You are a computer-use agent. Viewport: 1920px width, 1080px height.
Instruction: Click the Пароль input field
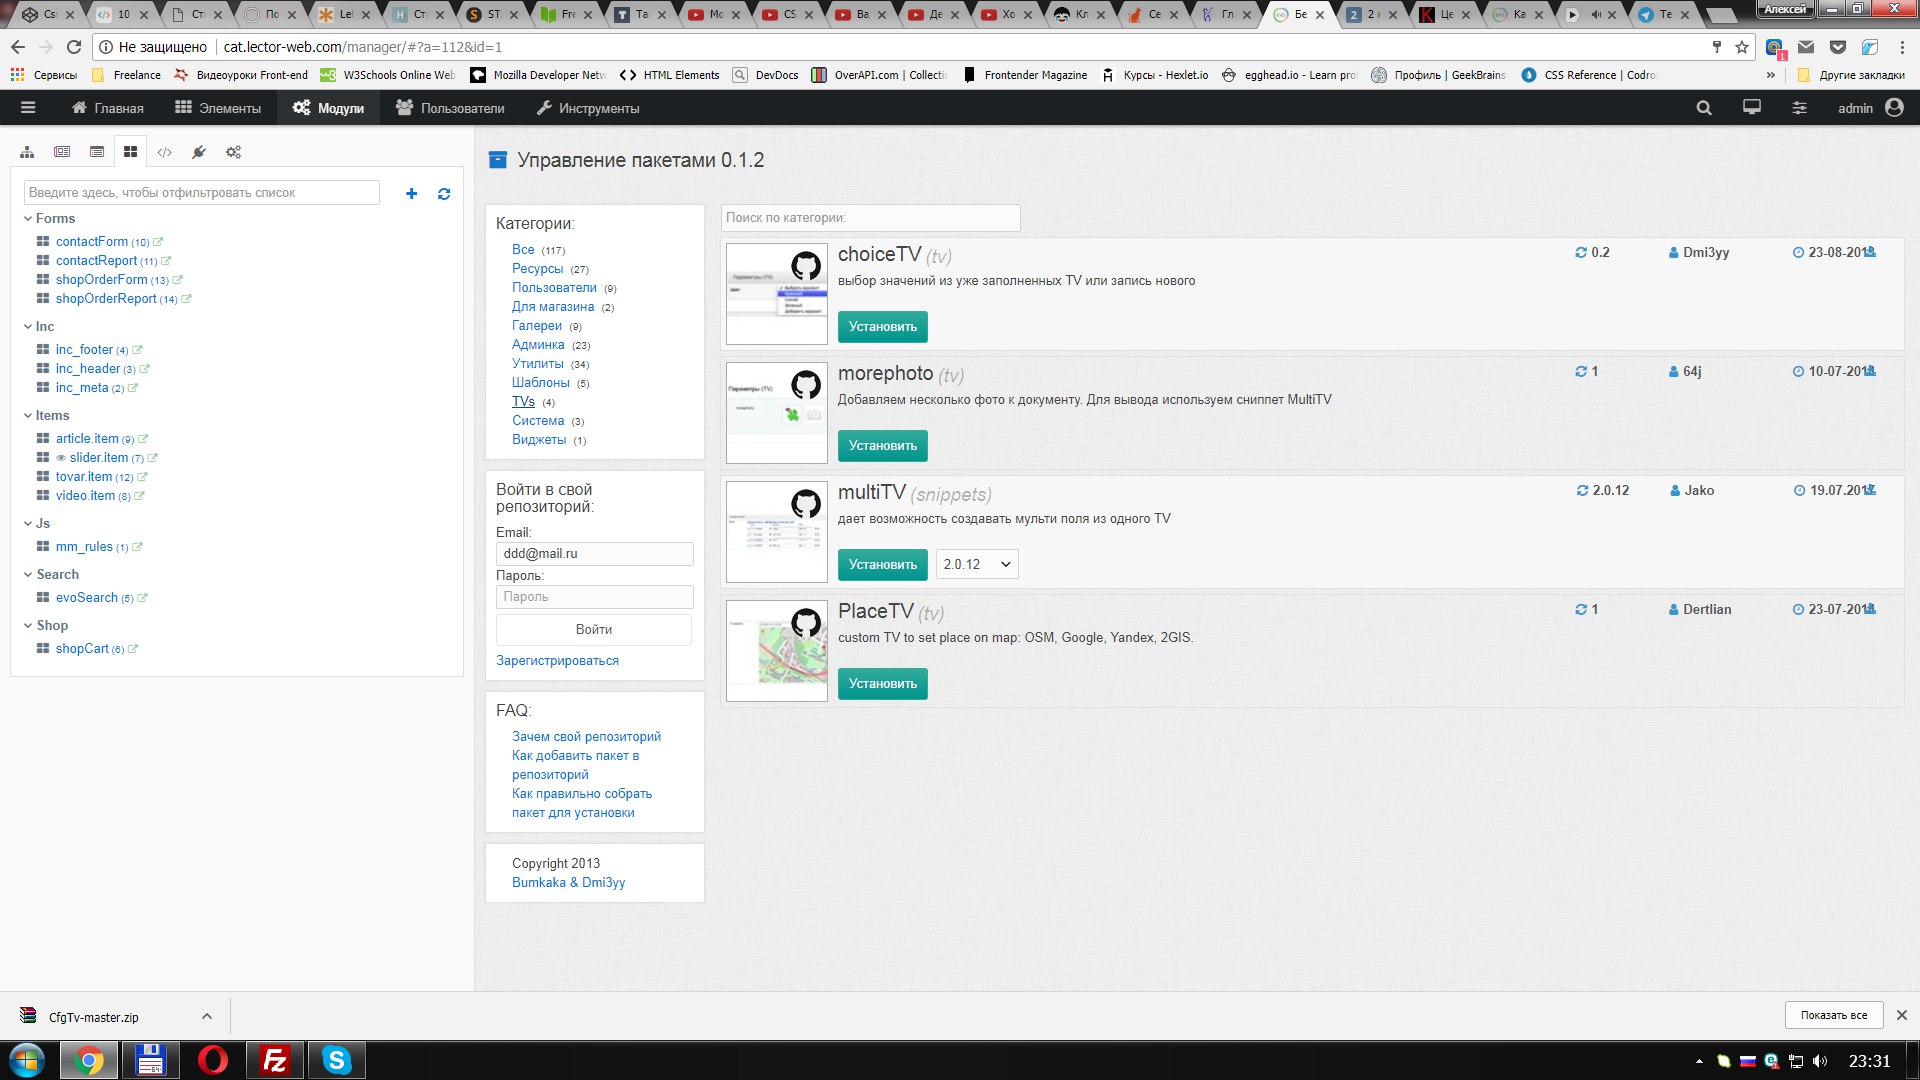[594, 597]
